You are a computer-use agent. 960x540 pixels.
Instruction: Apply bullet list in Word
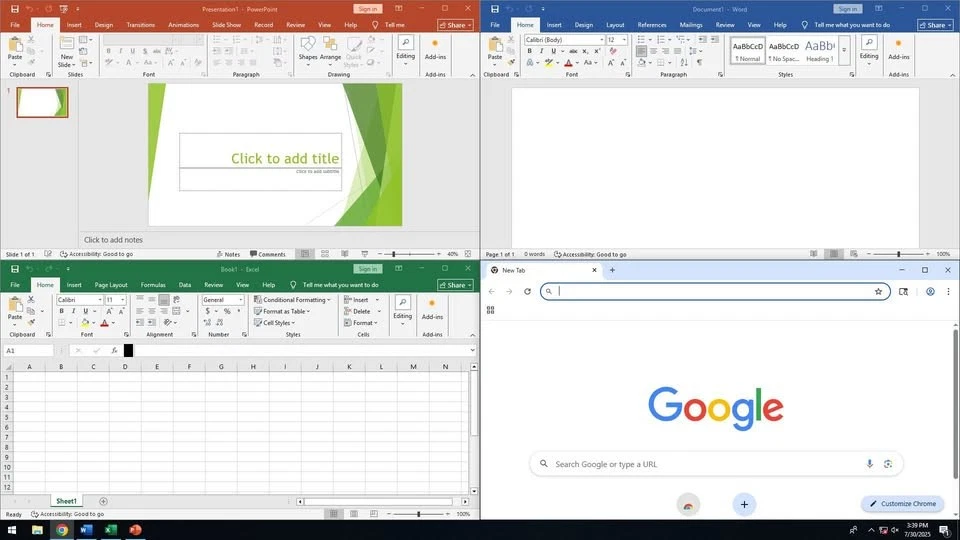point(642,40)
